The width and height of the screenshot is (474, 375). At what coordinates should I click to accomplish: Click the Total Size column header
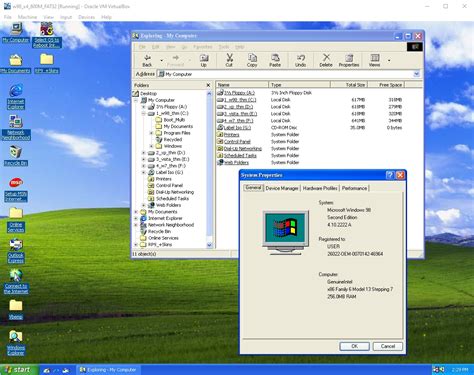pos(349,85)
